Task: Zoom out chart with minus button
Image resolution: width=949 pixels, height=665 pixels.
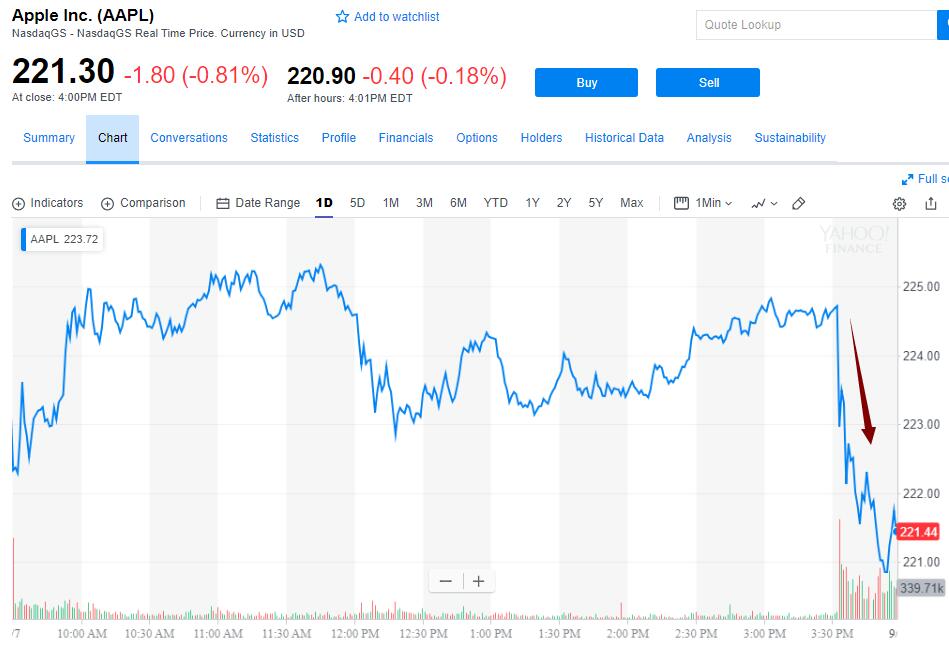Action: coord(446,581)
